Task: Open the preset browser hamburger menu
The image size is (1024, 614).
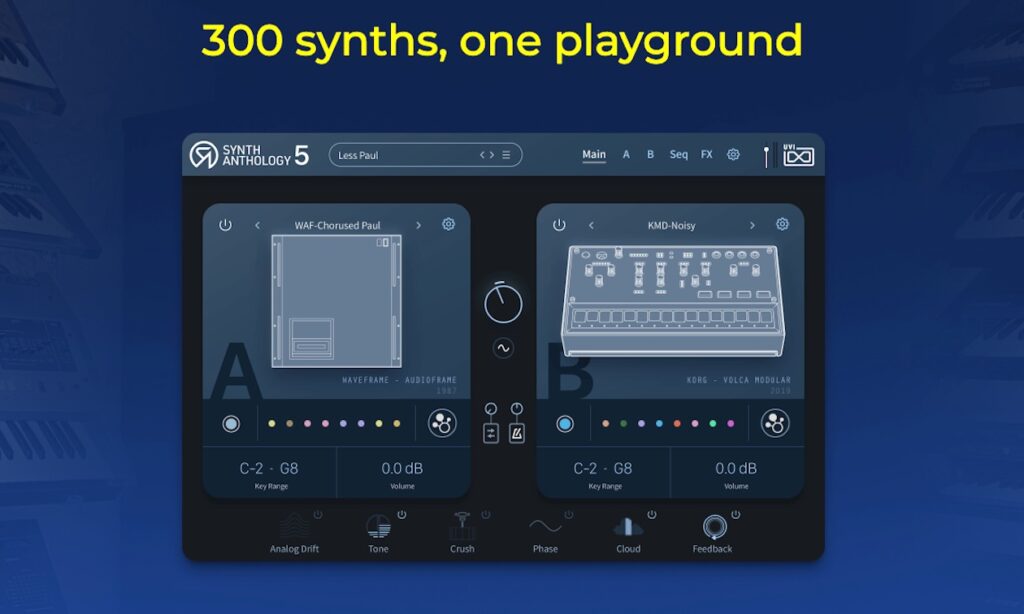Action: point(506,155)
